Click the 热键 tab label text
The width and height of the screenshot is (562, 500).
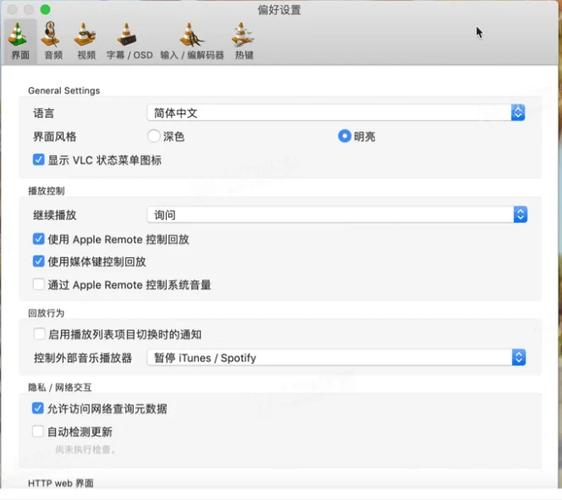pos(244,55)
